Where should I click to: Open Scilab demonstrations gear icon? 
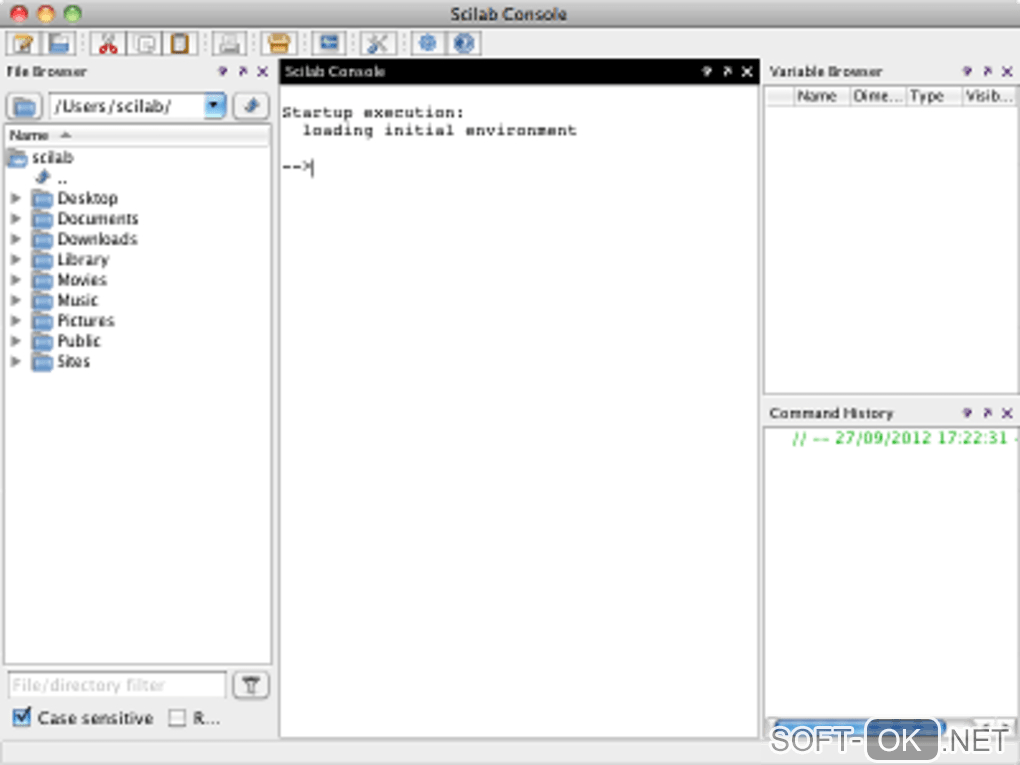[427, 43]
